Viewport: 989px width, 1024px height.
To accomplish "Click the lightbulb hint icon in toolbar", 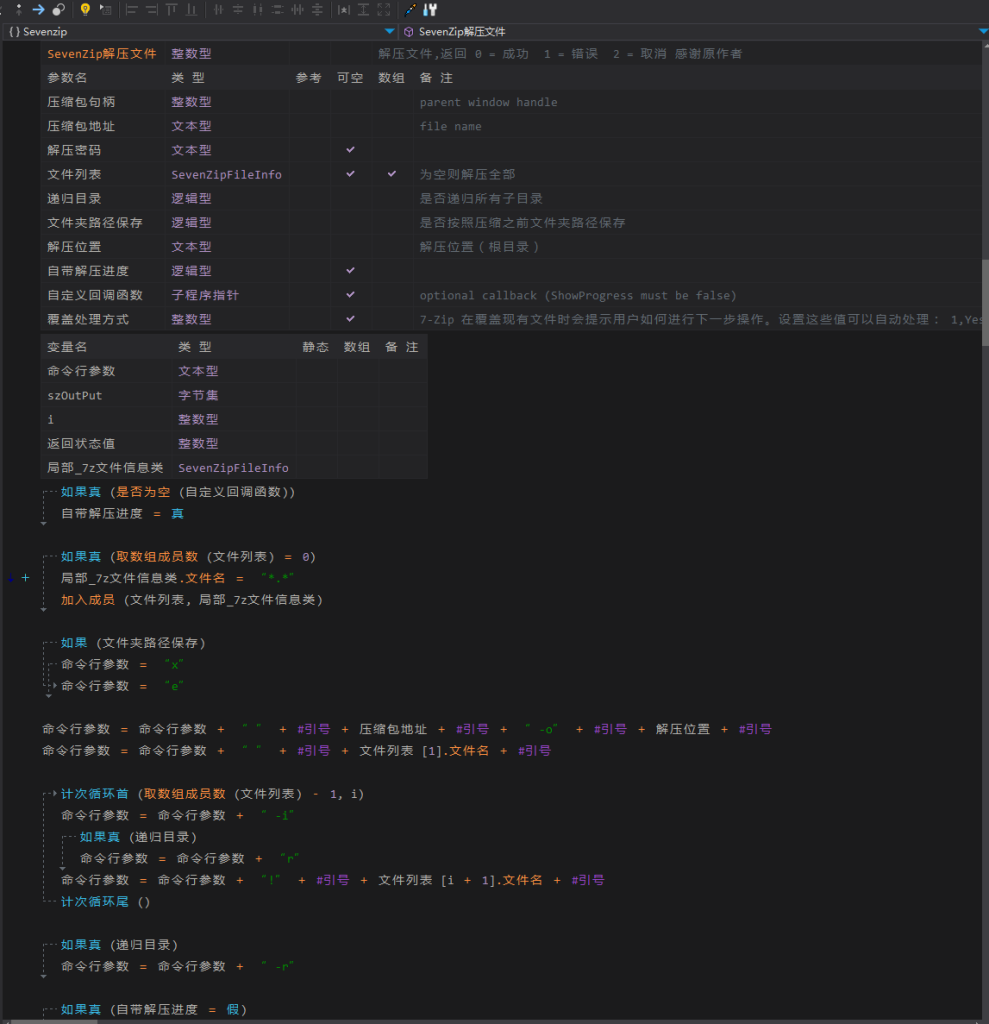I will [85, 10].
